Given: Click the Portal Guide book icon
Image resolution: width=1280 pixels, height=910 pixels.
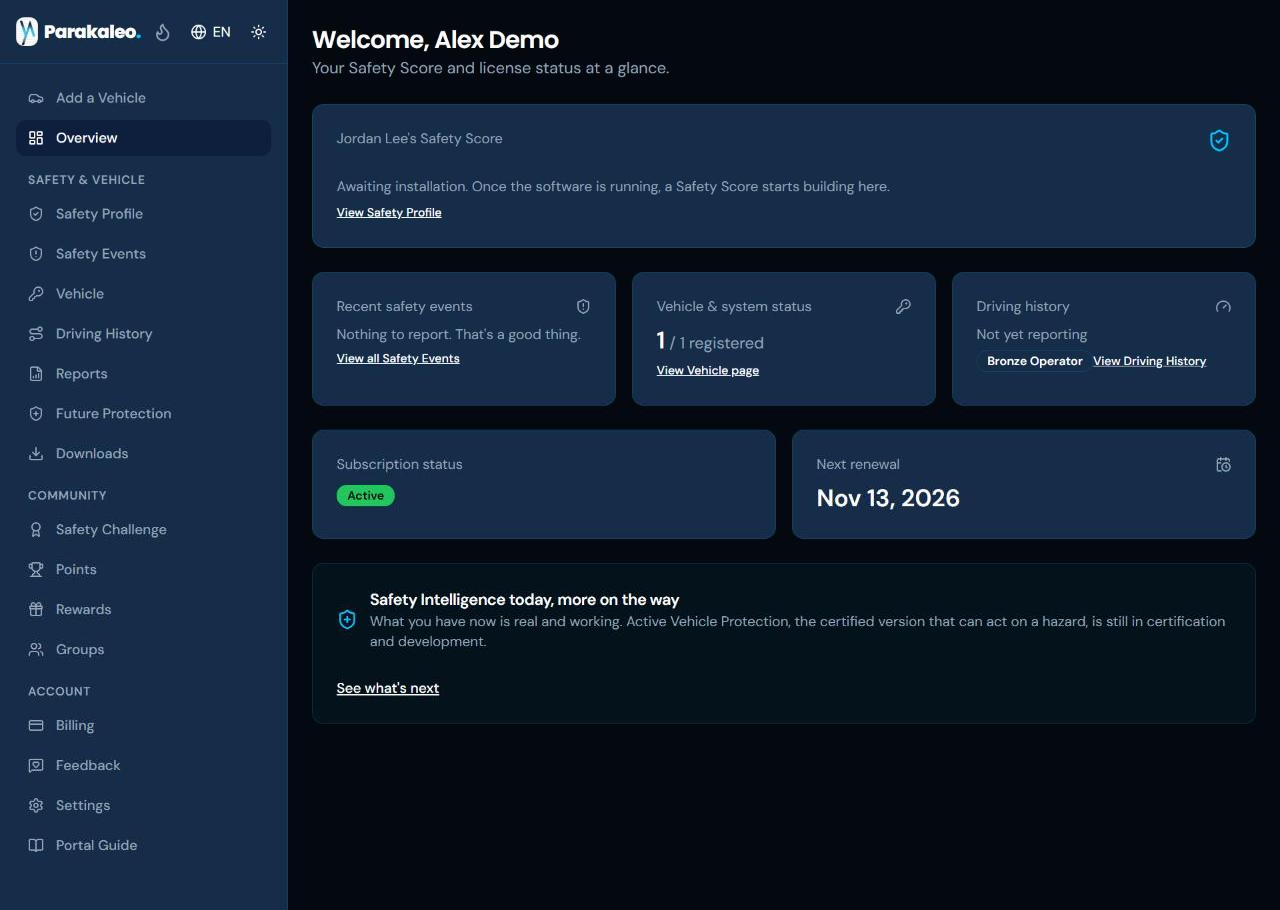Looking at the screenshot, I should tap(36, 846).
